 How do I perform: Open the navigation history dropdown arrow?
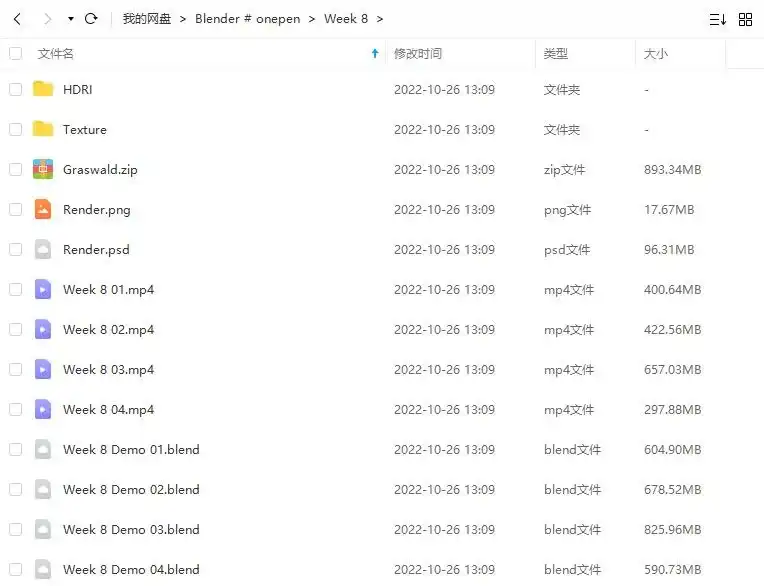point(70,19)
